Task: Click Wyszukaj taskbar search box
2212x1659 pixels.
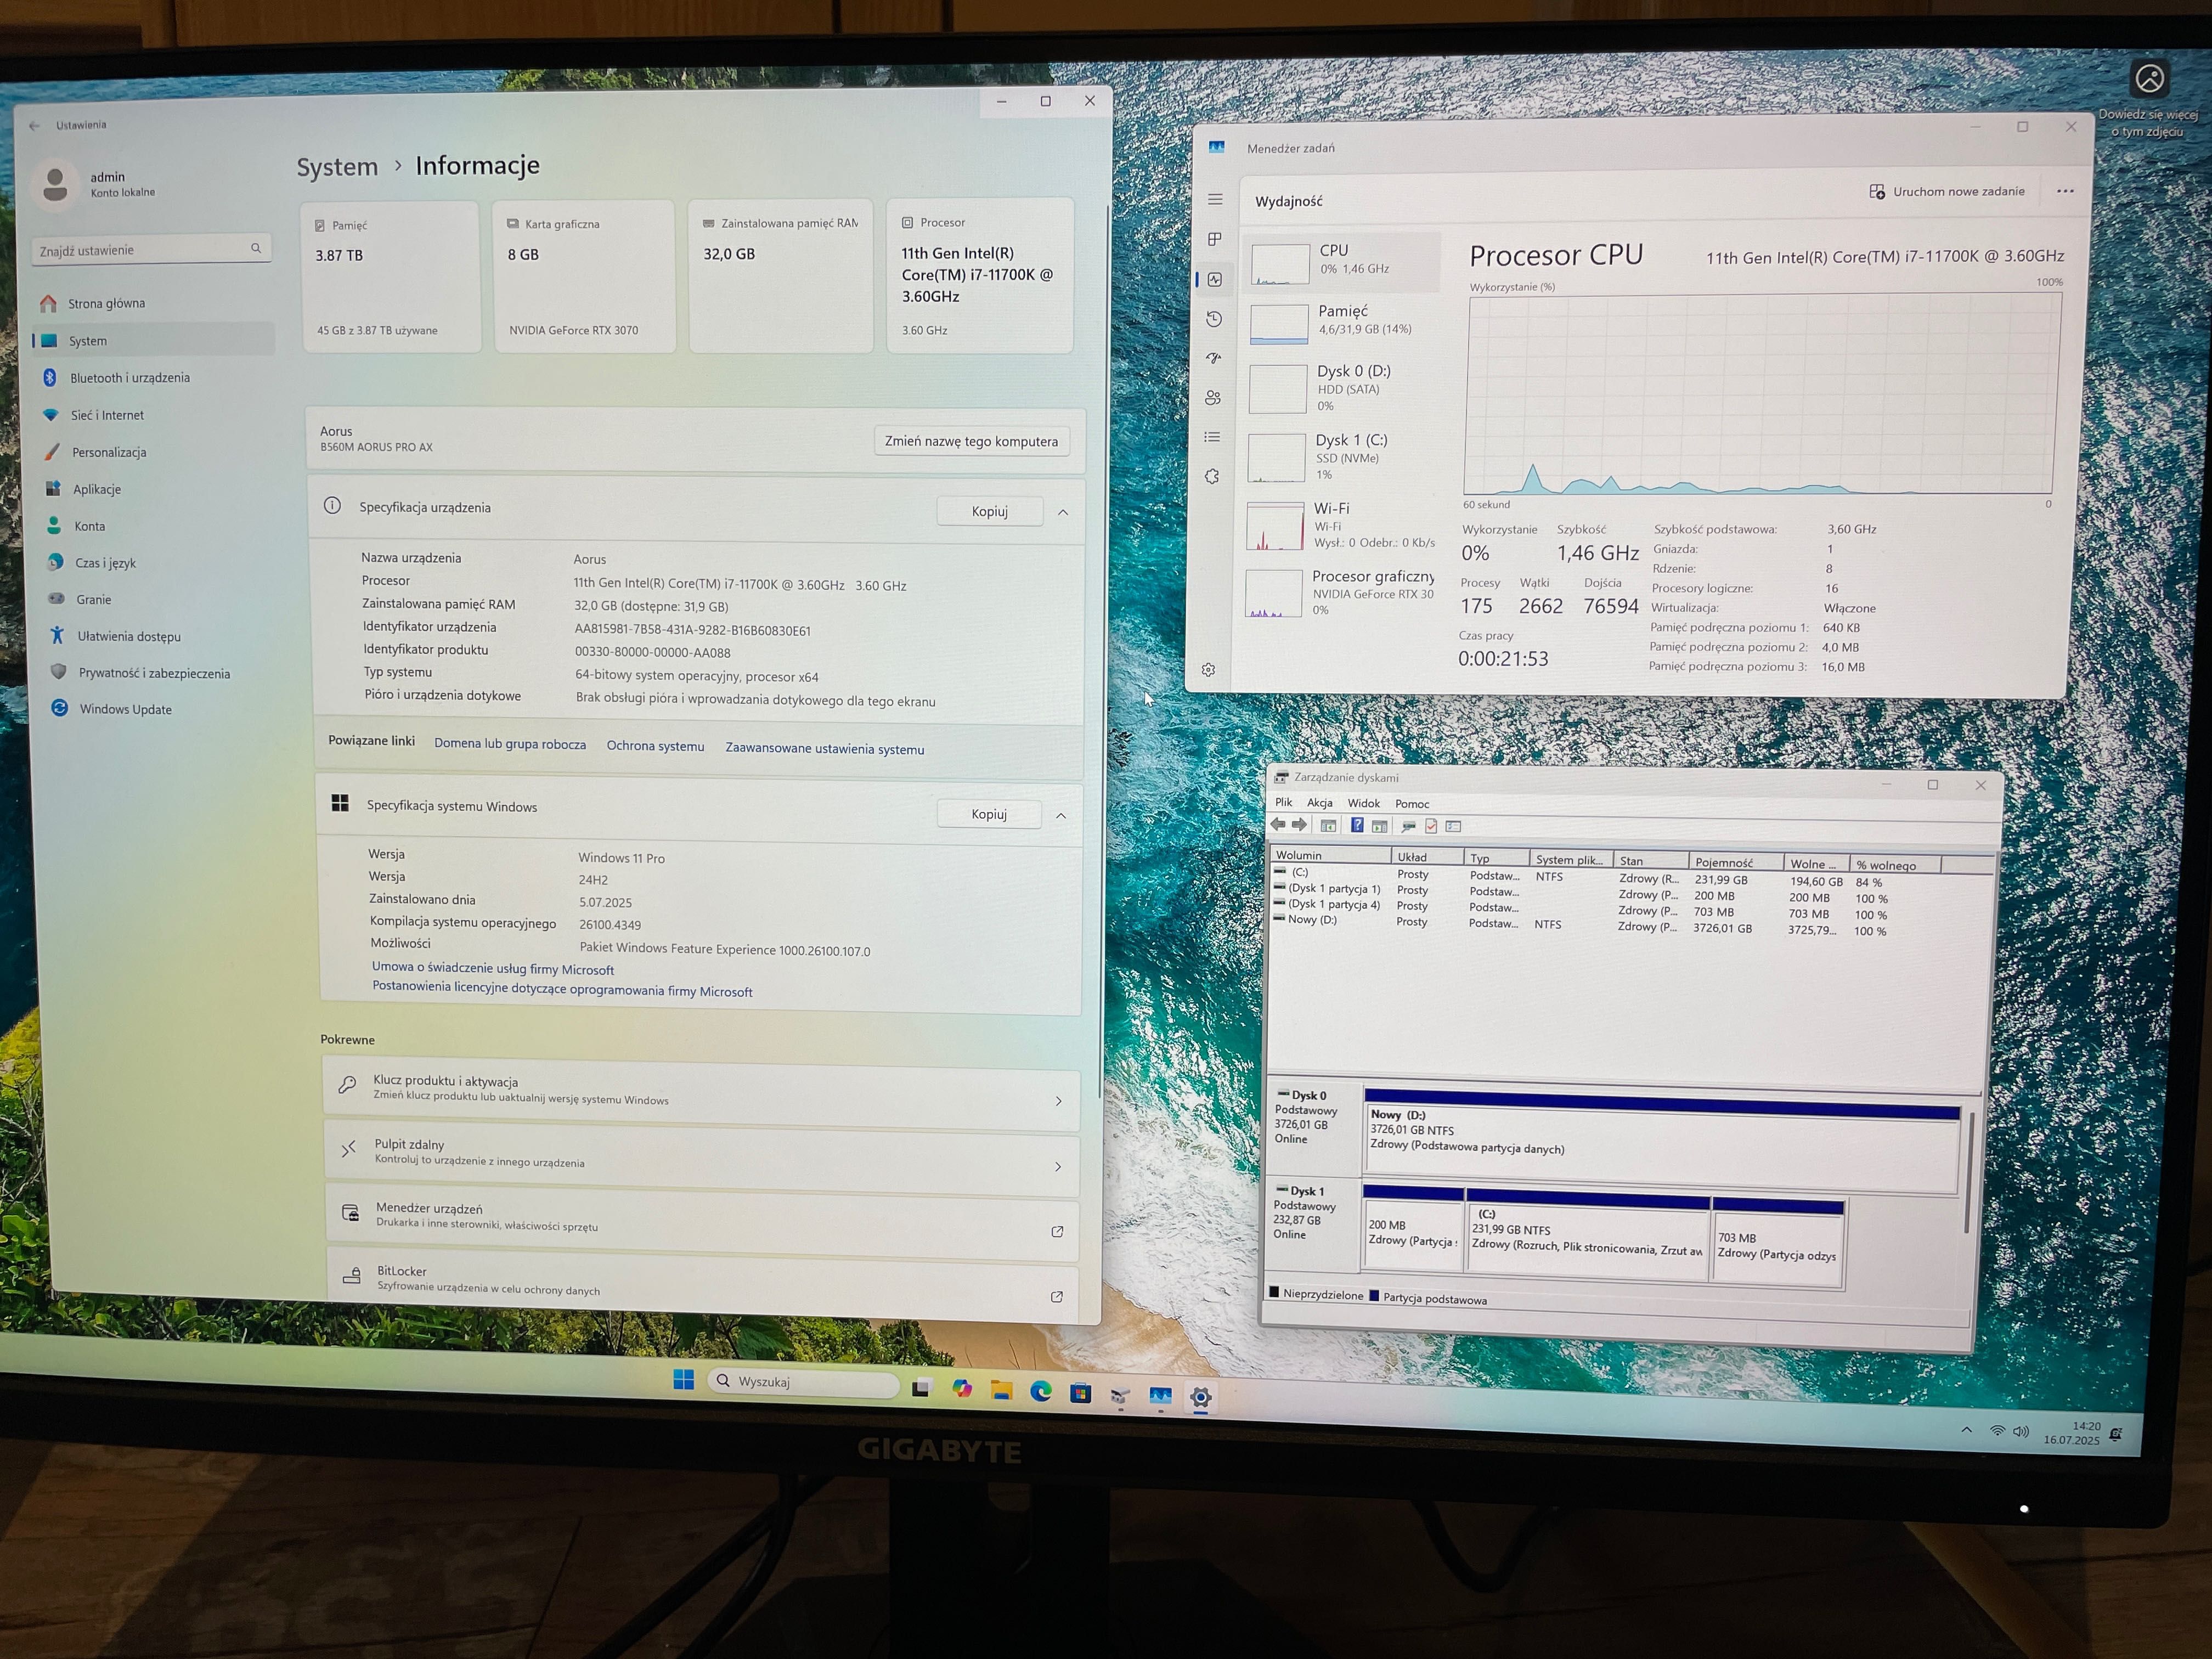Action: tap(803, 1382)
